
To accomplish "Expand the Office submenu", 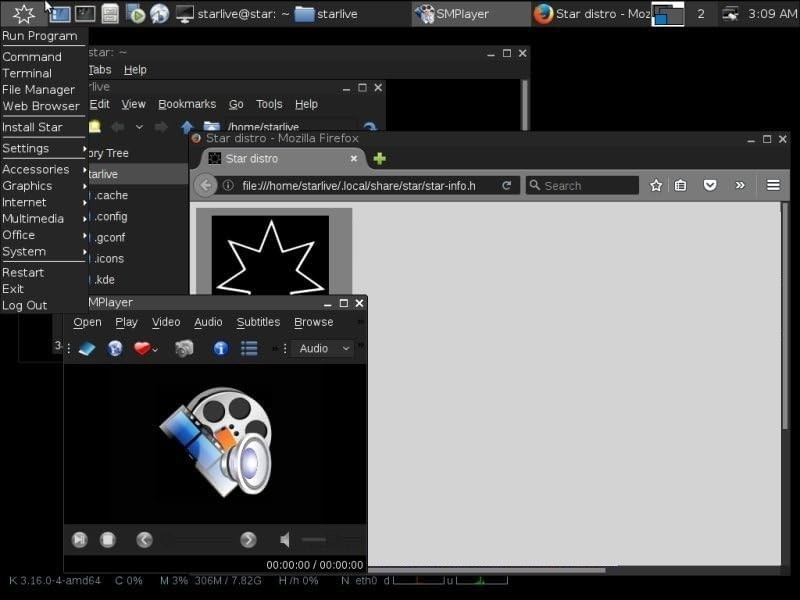I will tap(44, 235).
